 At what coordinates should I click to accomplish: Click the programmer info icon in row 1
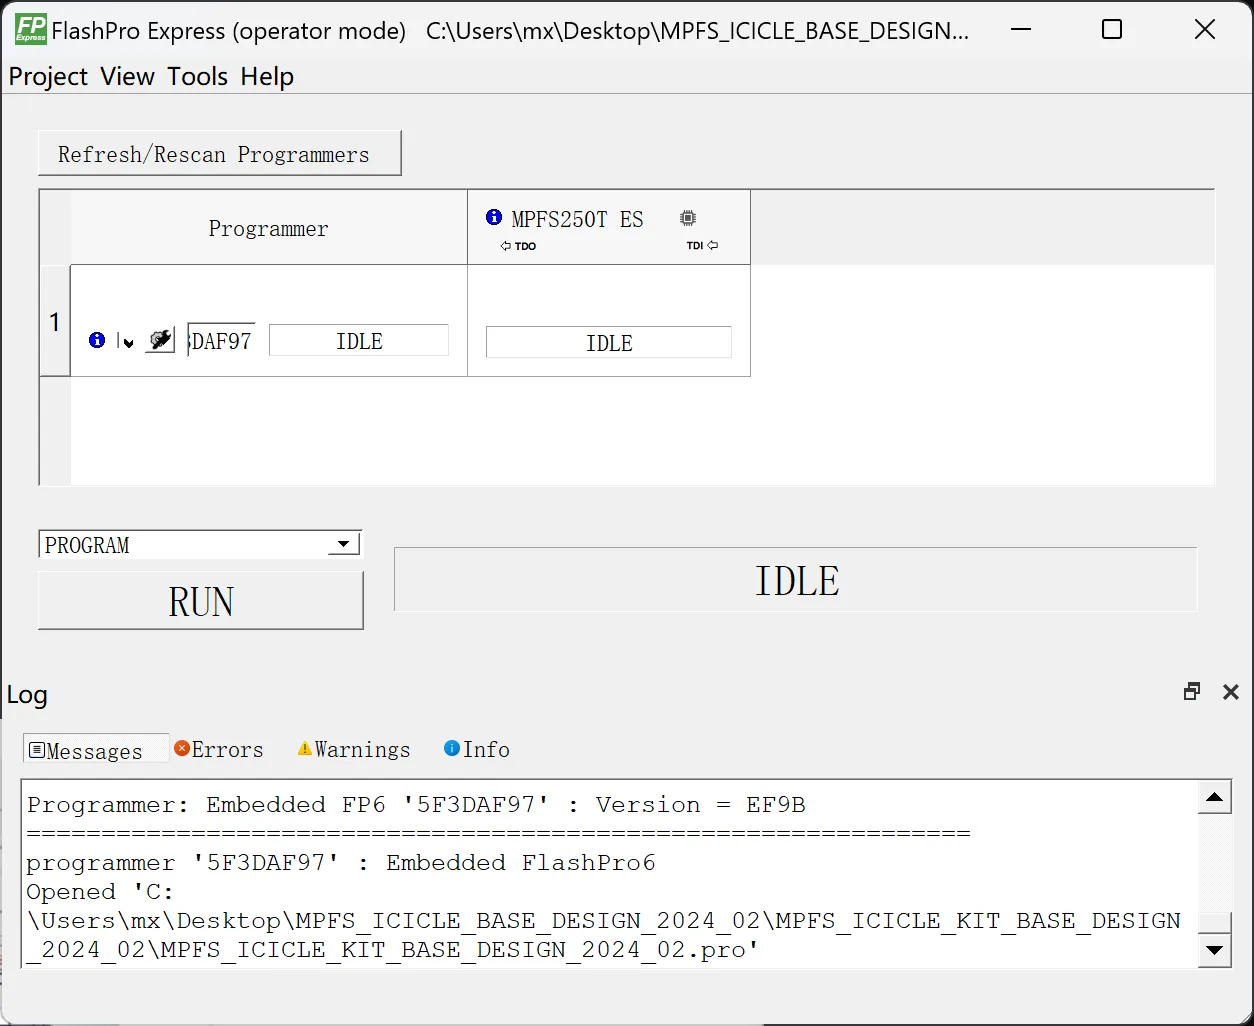pos(97,340)
